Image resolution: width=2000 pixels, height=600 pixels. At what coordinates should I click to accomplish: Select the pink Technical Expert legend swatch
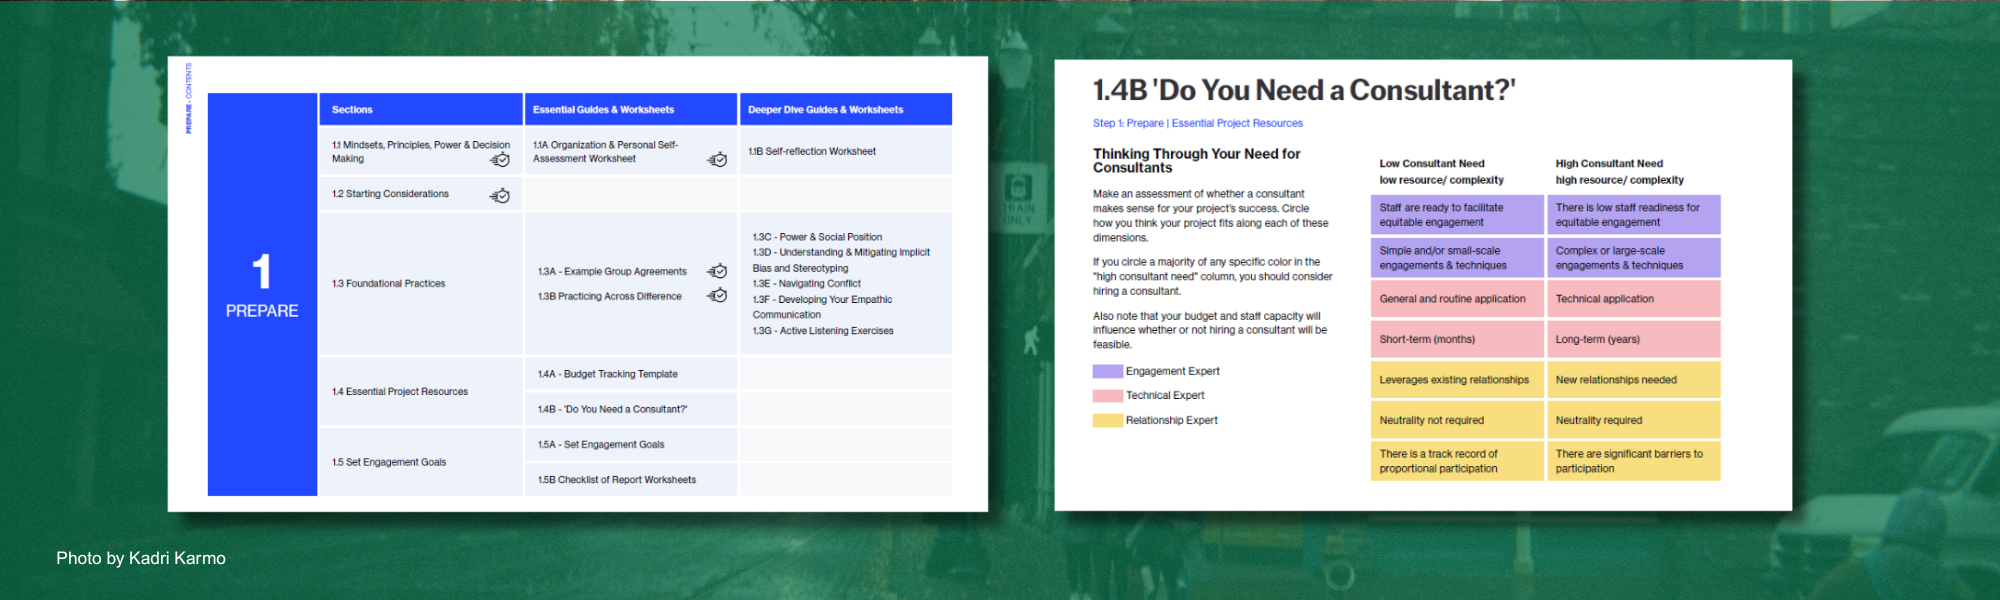1107,396
